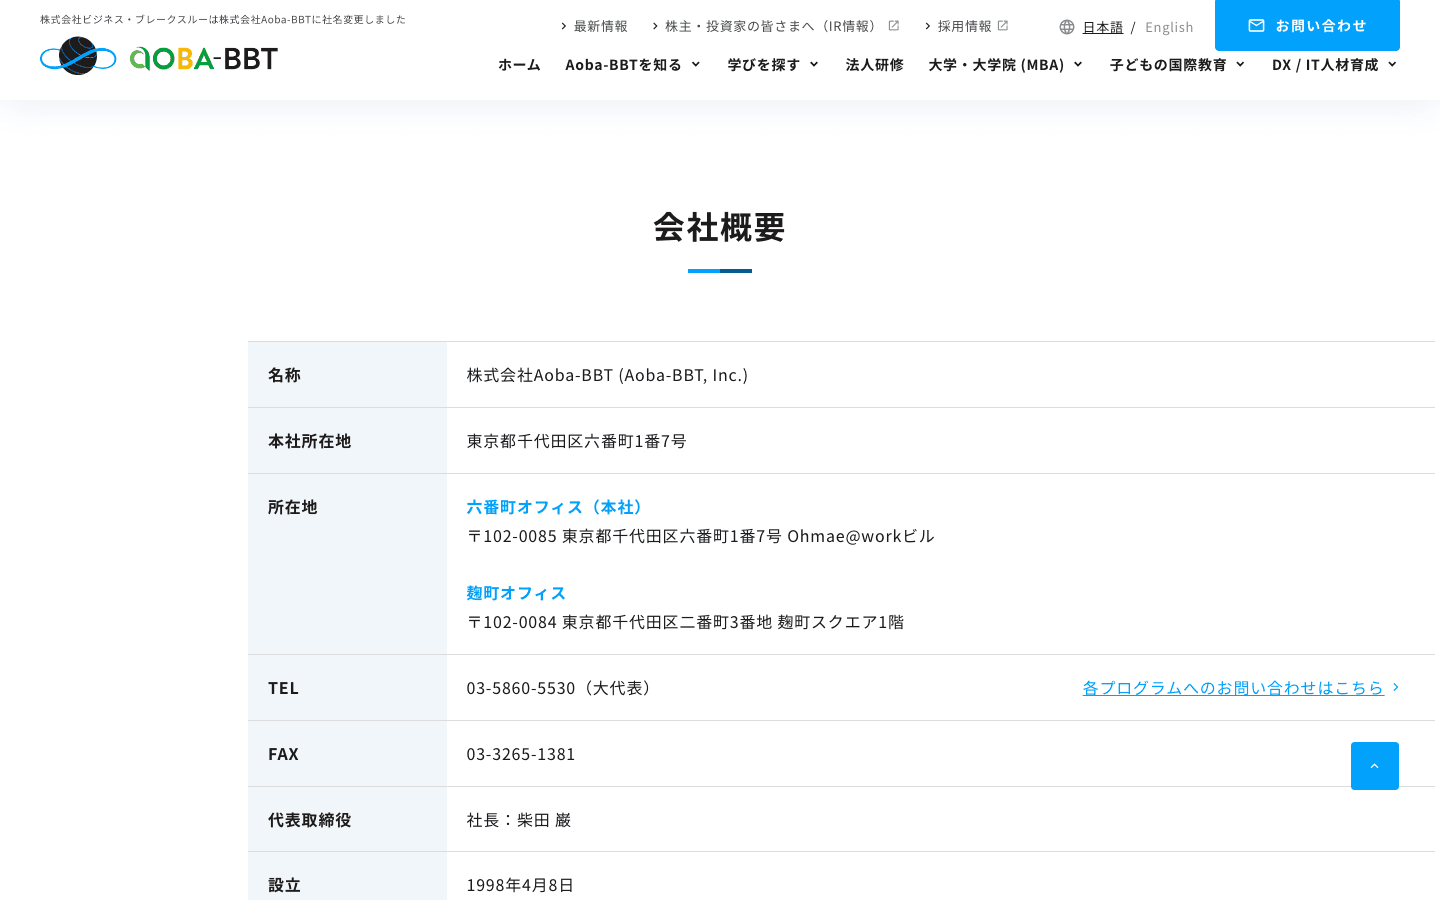Switch language to English
The height and width of the screenshot is (900, 1440).
coord(1169,27)
